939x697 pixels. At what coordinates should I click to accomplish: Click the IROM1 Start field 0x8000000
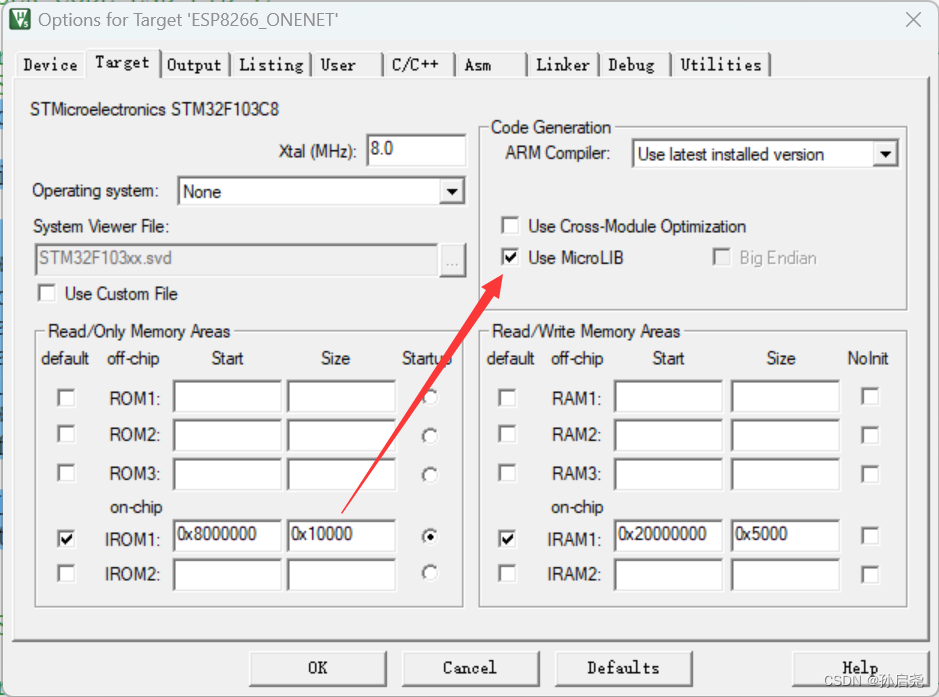[227, 535]
